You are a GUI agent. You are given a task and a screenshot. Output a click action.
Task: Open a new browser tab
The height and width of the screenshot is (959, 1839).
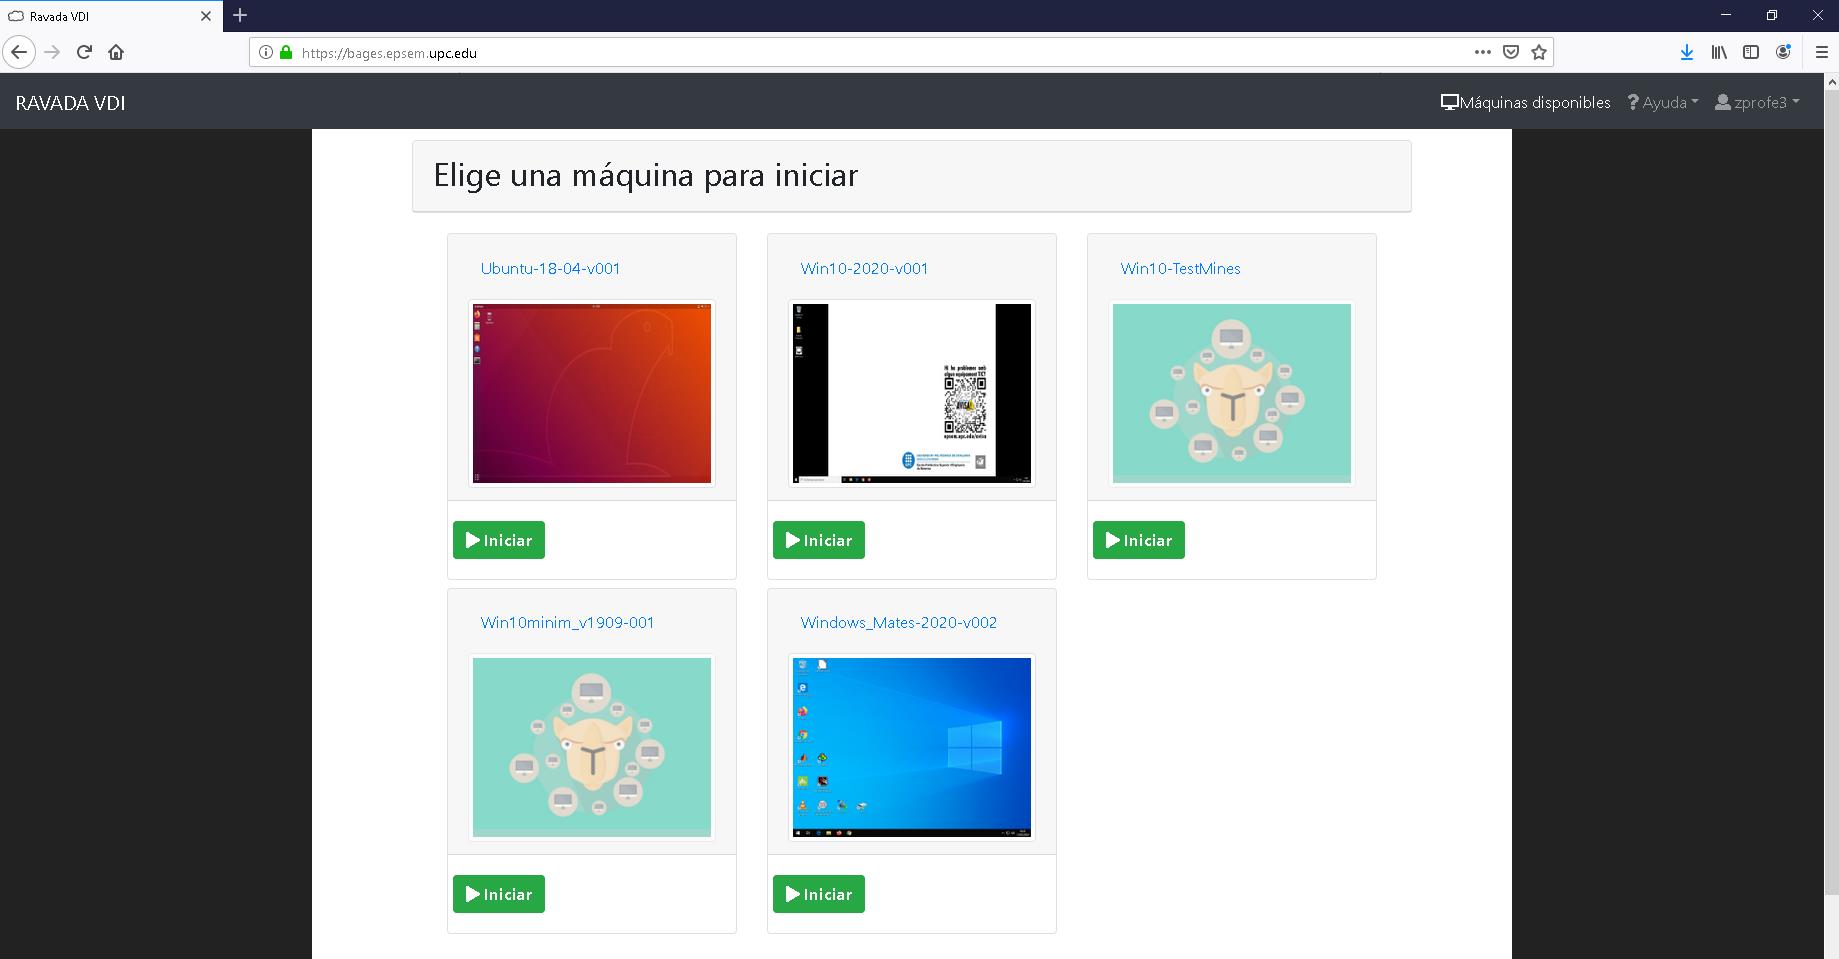click(x=240, y=15)
